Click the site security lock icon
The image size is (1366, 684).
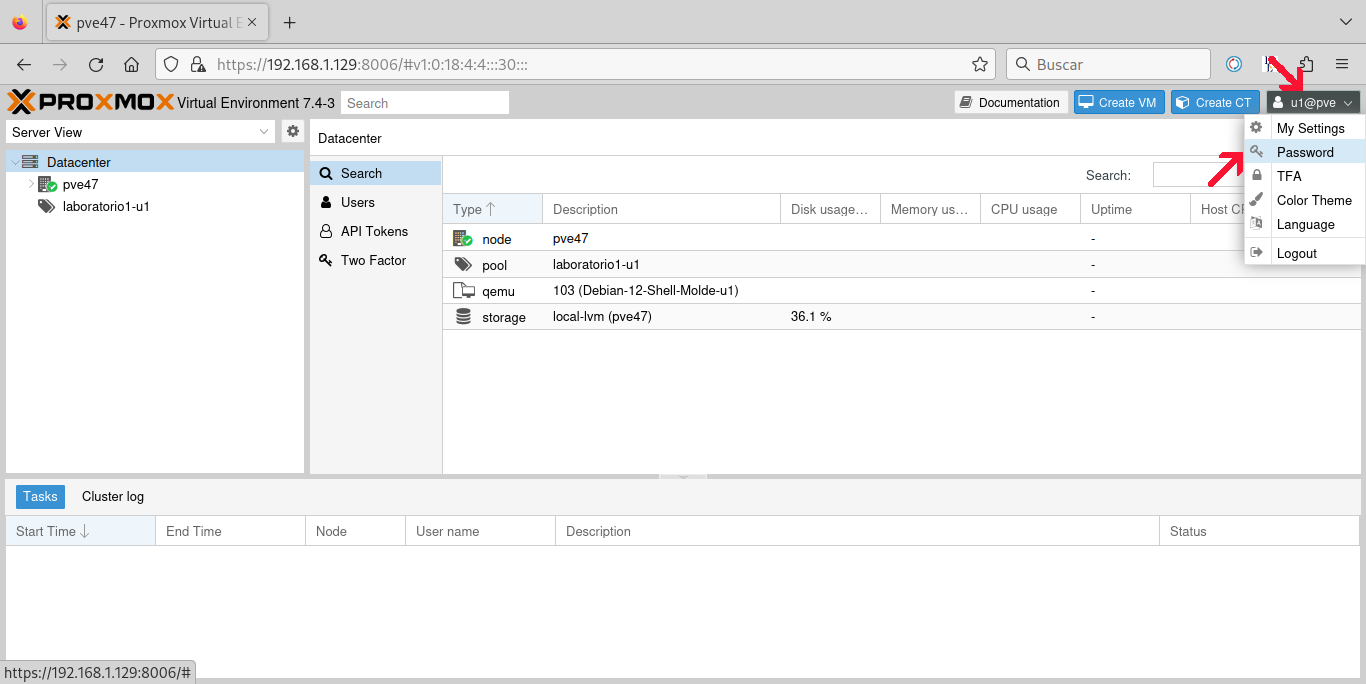197,64
